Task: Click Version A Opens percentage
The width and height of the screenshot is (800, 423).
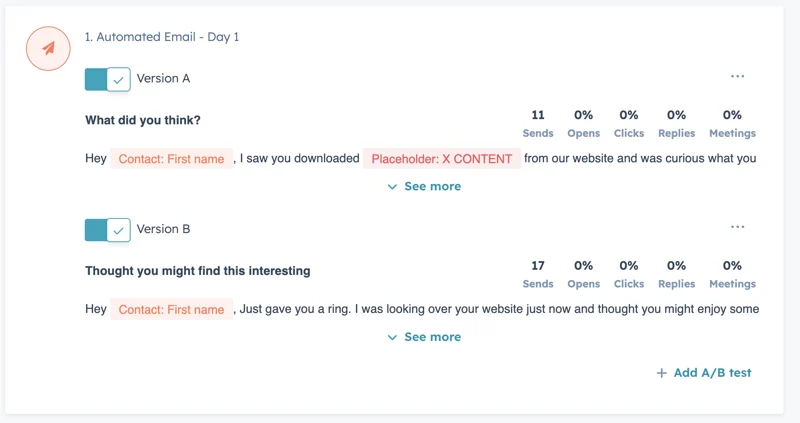Action: 584,115
